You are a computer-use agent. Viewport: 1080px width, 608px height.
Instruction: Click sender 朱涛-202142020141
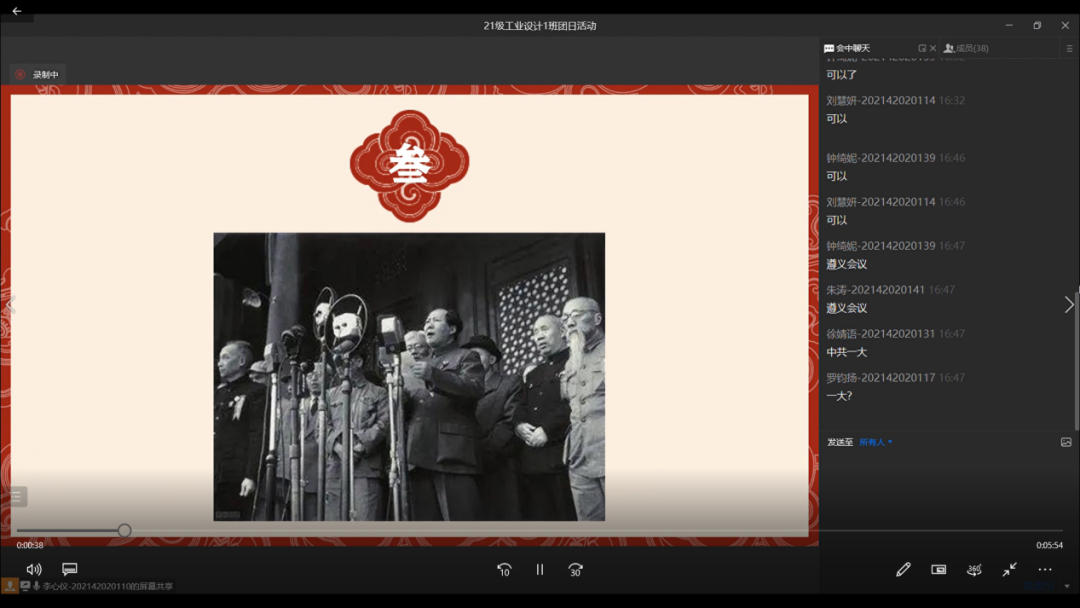pos(875,290)
